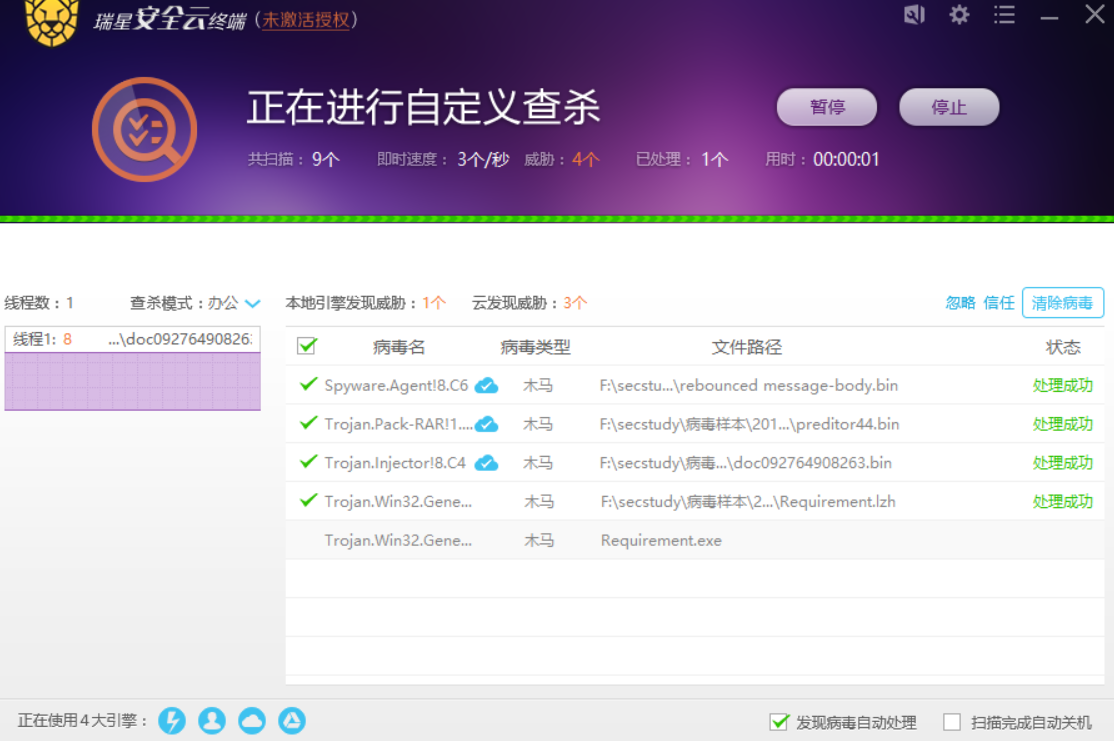This screenshot has width=1114, height=741.
Task: Click the scan magnifier status icon
Action: [145, 129]
